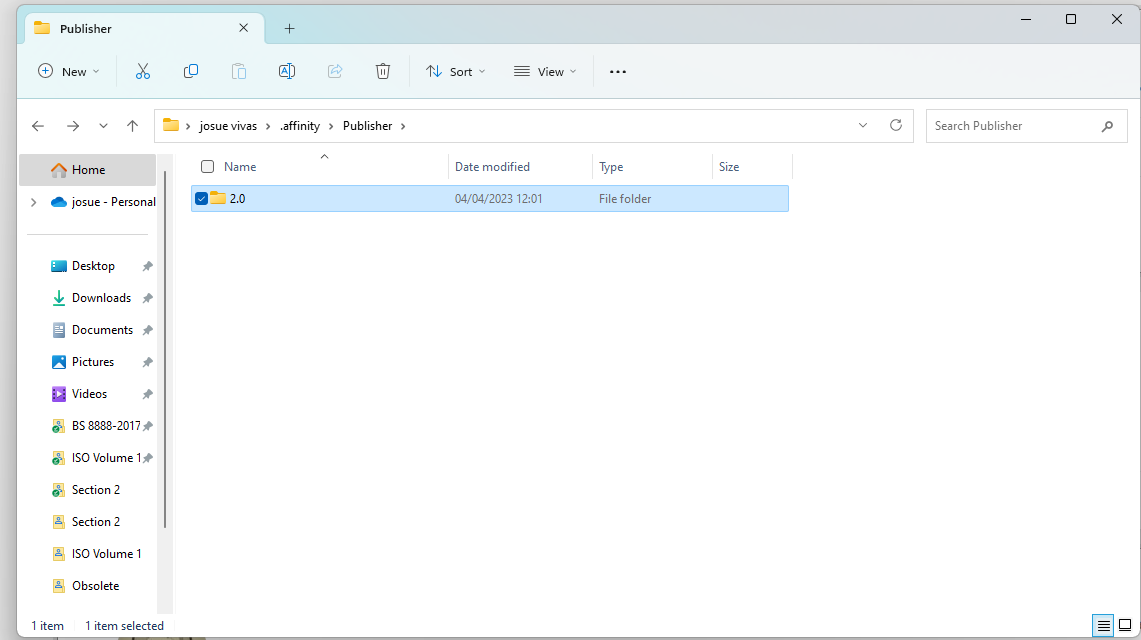Image resolution: width=1141 pixels, height=640 pixels.
Task: Click the Search Publisher input field
Action: 1010,126
